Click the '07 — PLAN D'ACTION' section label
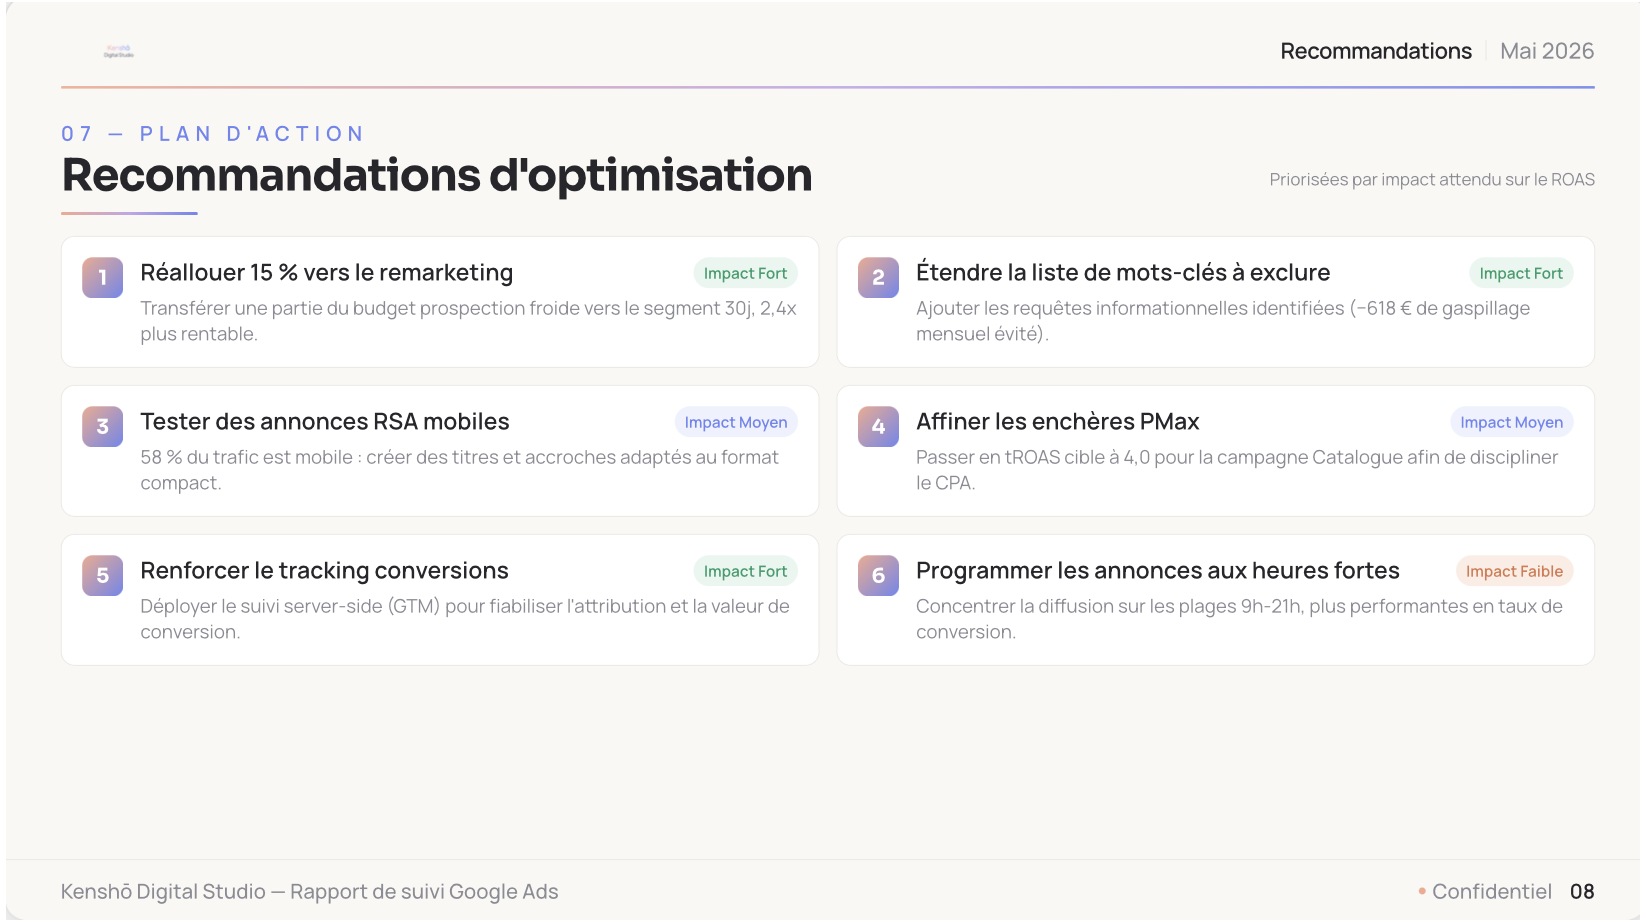This screenshot has width=1646, height=922. point(213,134)
